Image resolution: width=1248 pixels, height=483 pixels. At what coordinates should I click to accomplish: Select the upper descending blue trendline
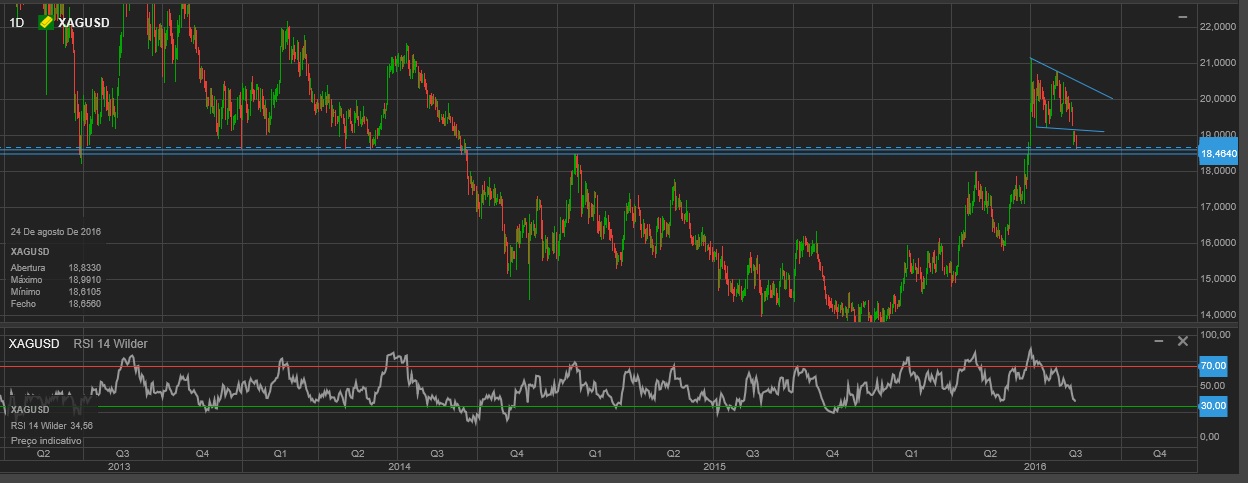click(x=1075, y=80)
